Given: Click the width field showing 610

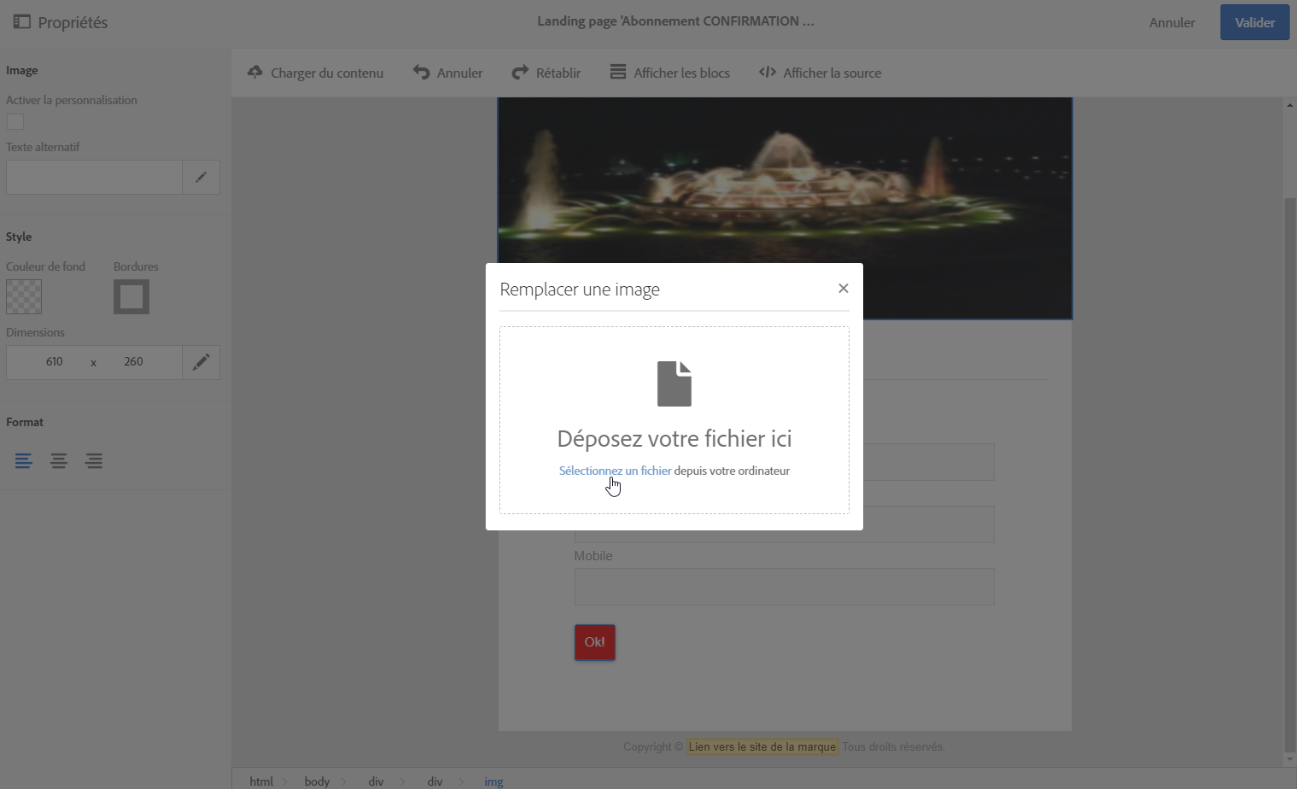Looking at the screenshot, I should [54, 362].
